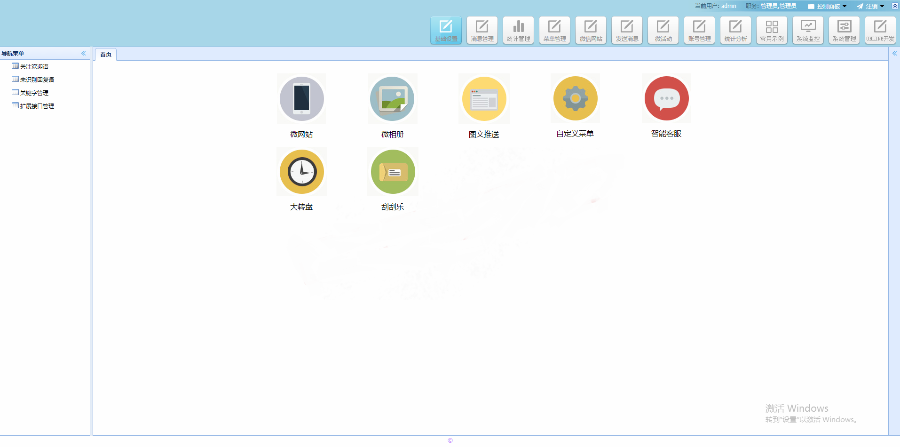Screen dimensions: 900x447
Task: Open the 微信网站 toolbar module
Action: pos(591,30)
